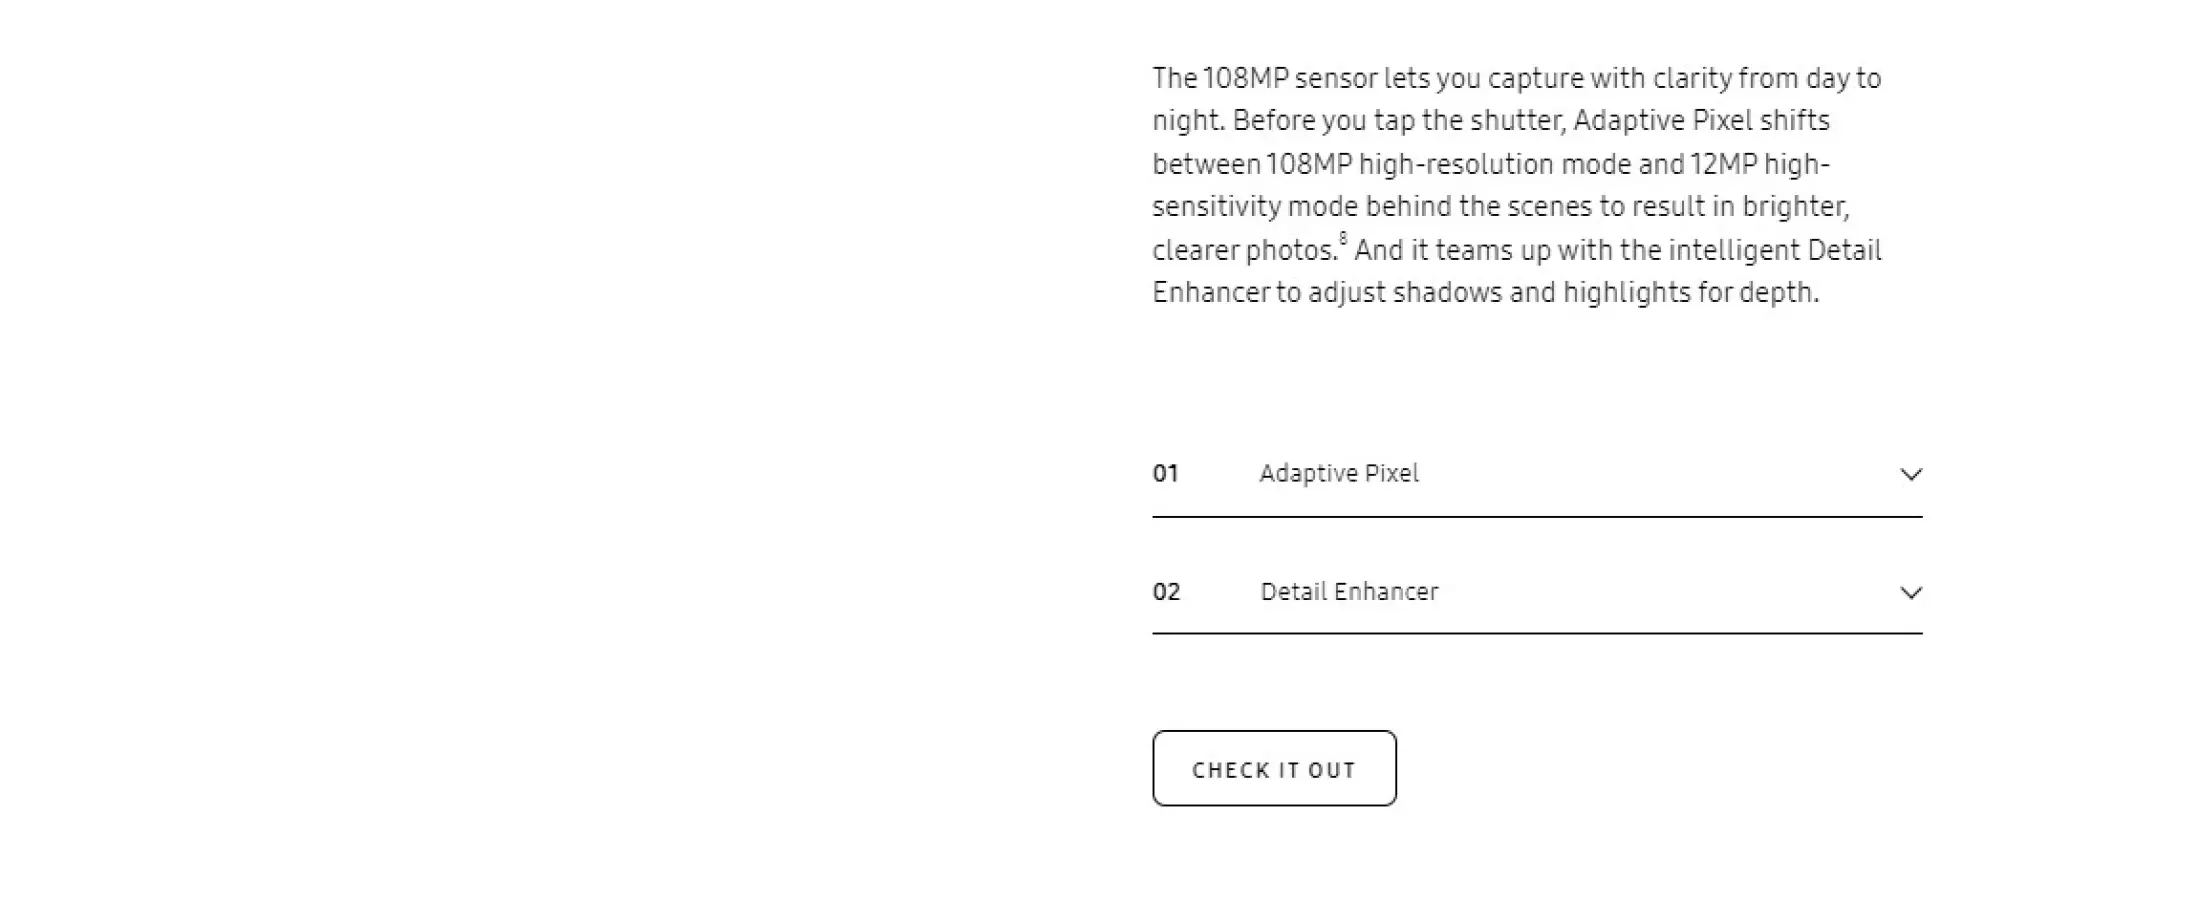2200x923 pixels.
Task: Click "Adaptive Pixel shifts" in the paragraph
Action: pyautogui.click(x=1700, y=121)
